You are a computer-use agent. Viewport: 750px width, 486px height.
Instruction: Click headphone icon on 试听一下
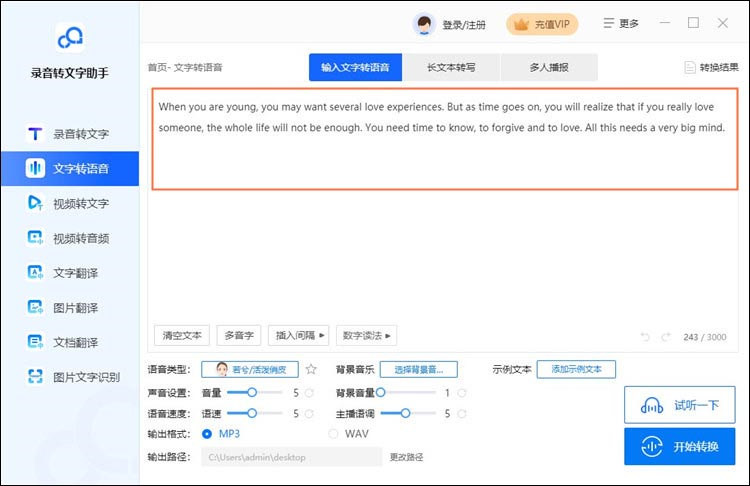652,406
